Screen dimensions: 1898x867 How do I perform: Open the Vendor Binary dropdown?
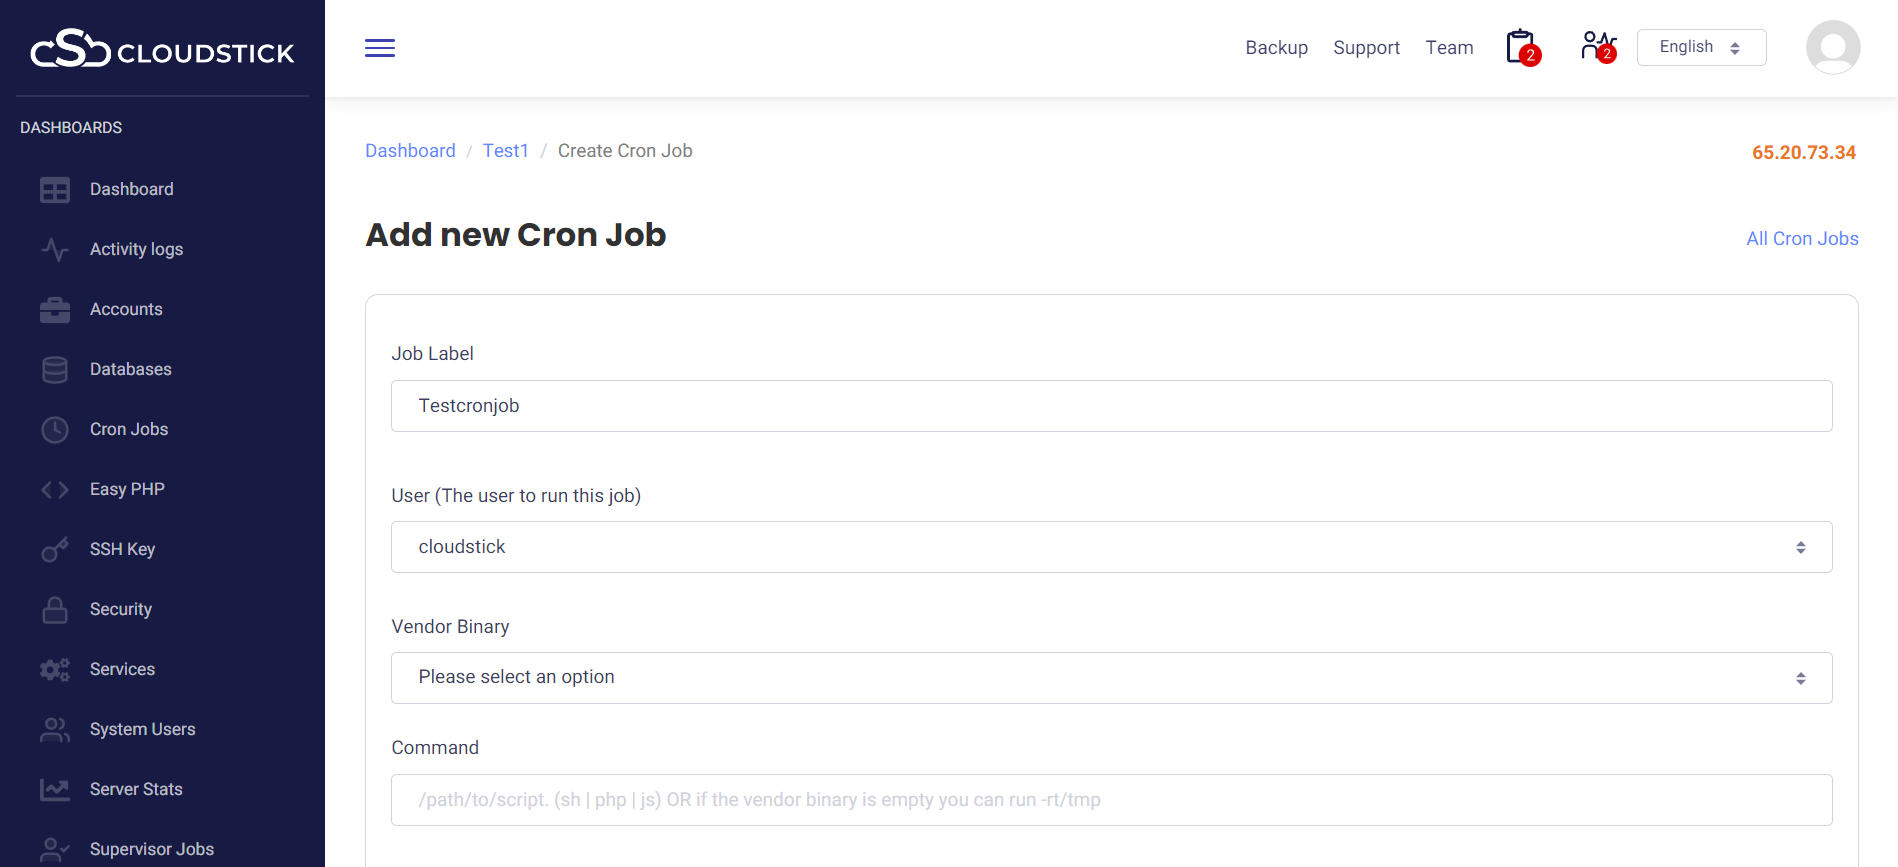(x=1111, y=678)
